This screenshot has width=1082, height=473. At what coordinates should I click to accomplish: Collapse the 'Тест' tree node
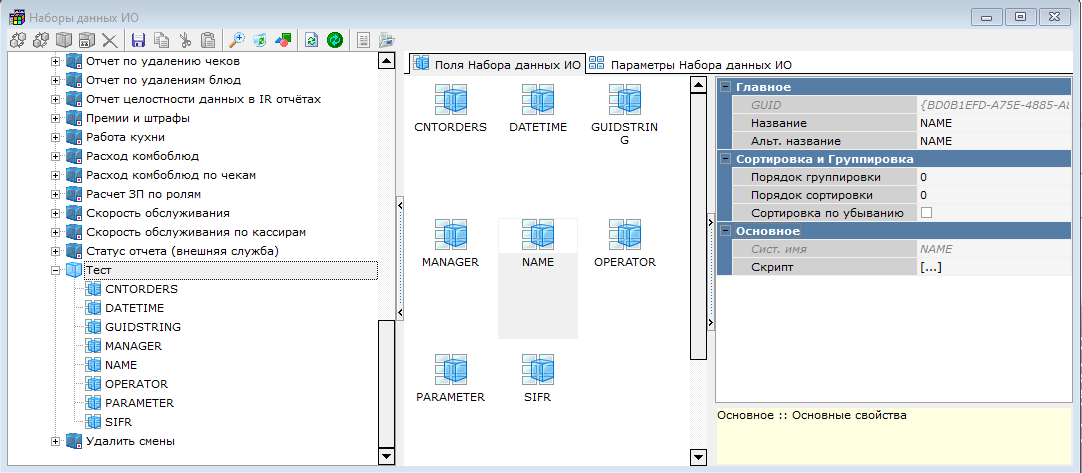pyautogui.click(x=56, y=271)
